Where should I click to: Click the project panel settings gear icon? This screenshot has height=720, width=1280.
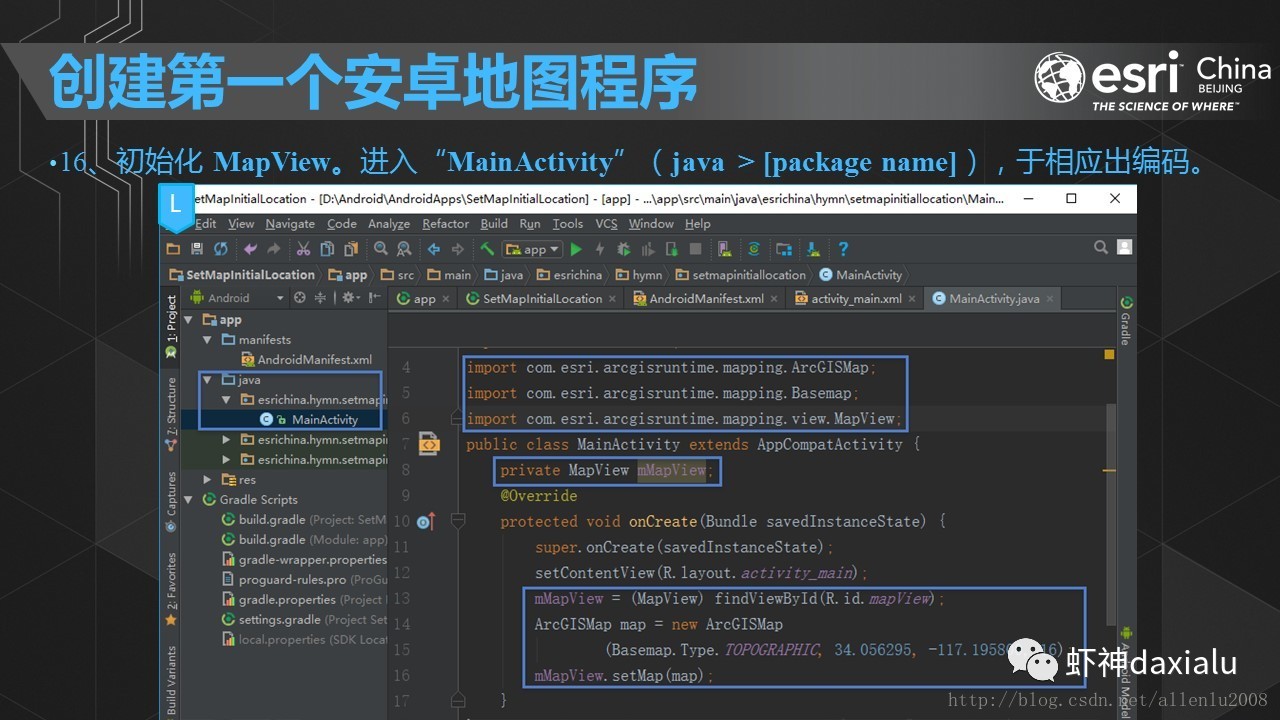349,298
